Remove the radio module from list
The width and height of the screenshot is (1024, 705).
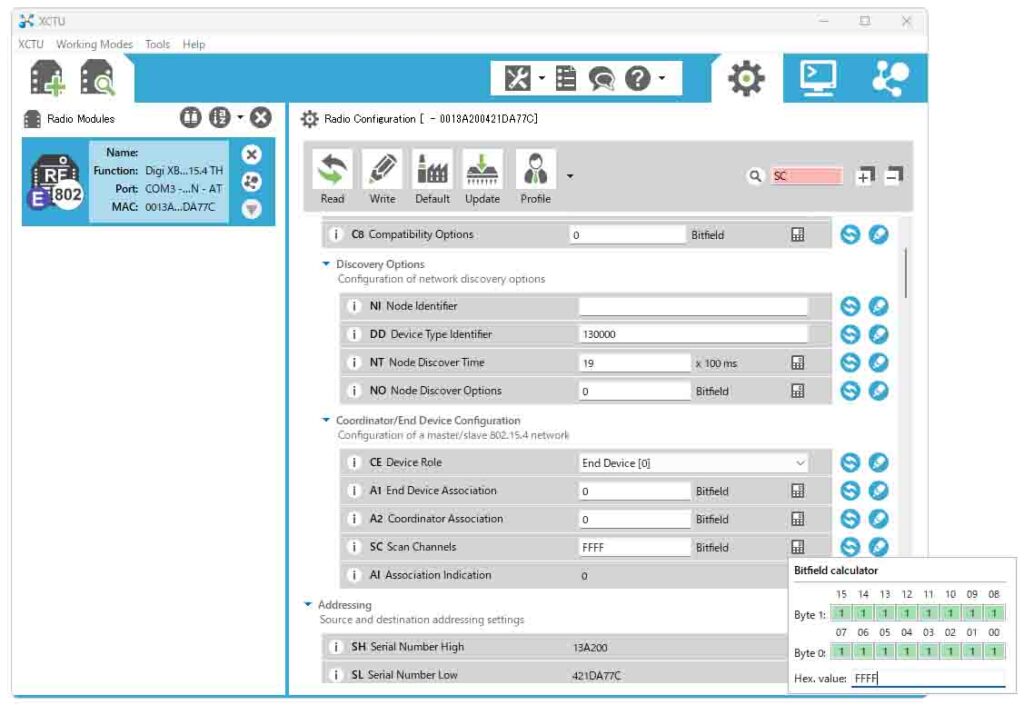pos(252,154)
